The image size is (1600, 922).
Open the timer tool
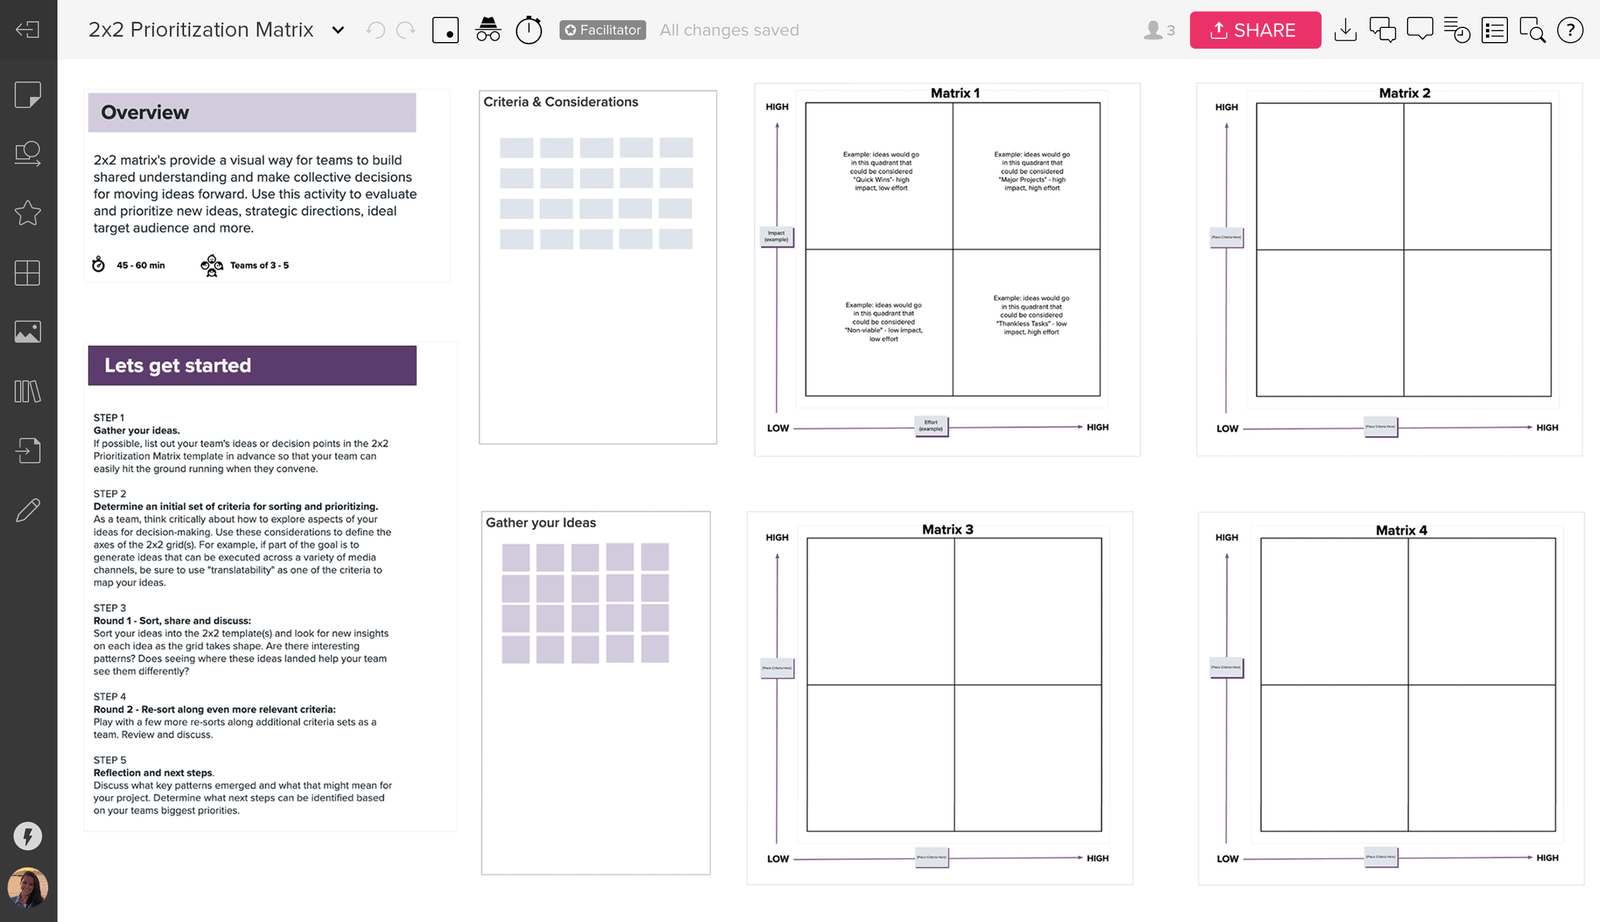point(528,30)
